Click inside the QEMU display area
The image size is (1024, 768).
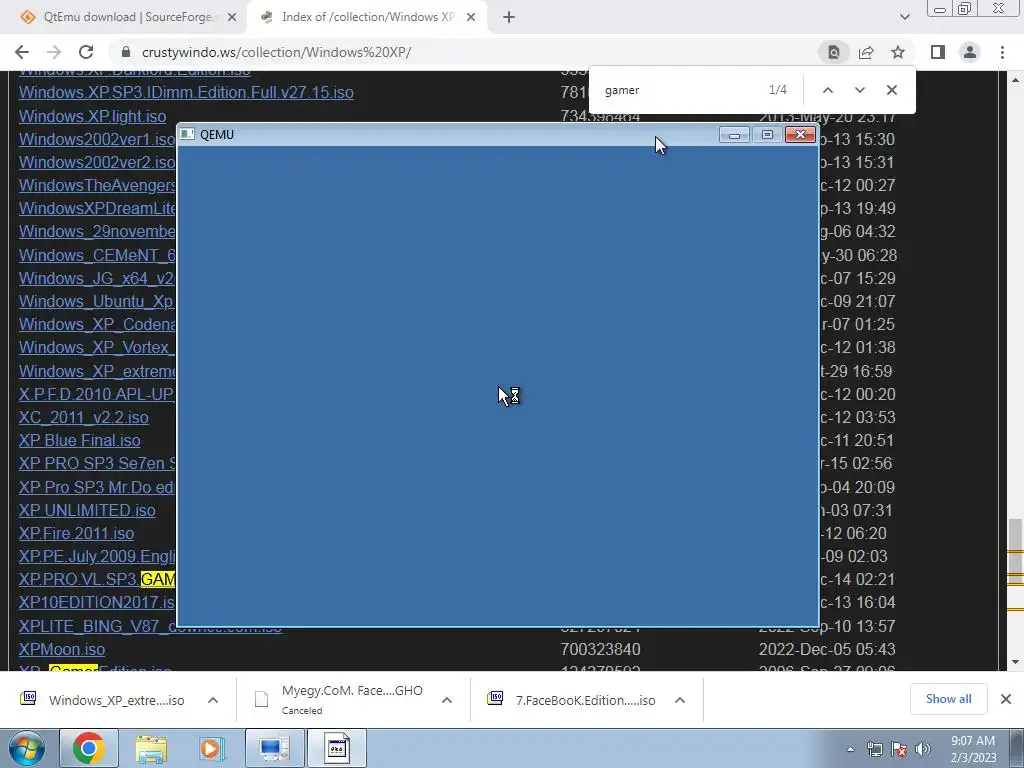click(498, 385)
